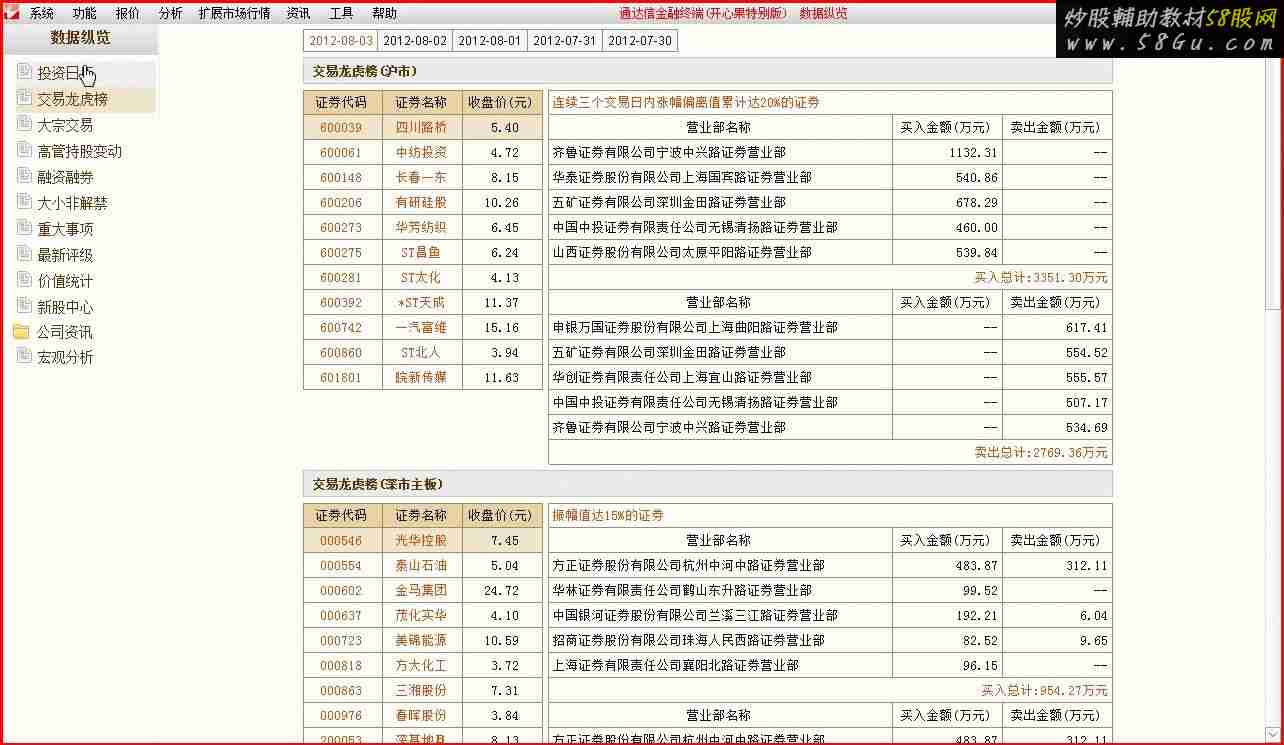
Task: Click stock code 600148
Action: pyautogui.click(x=341, y=178)
